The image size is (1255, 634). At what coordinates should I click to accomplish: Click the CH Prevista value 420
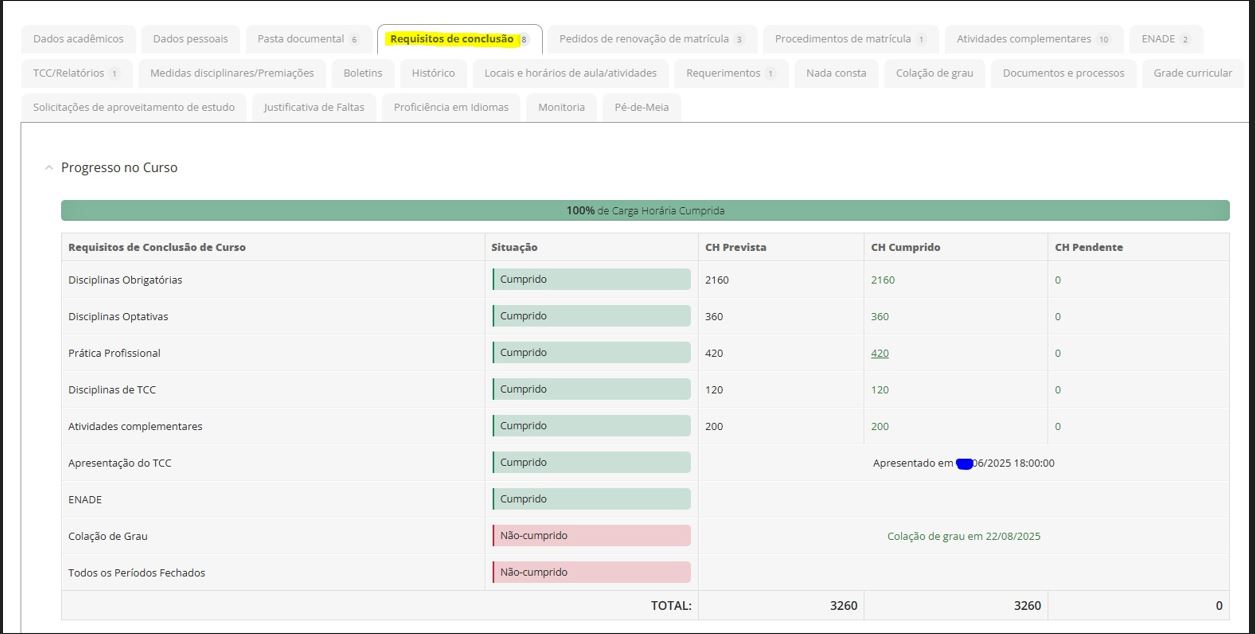(x=714, y=353)
